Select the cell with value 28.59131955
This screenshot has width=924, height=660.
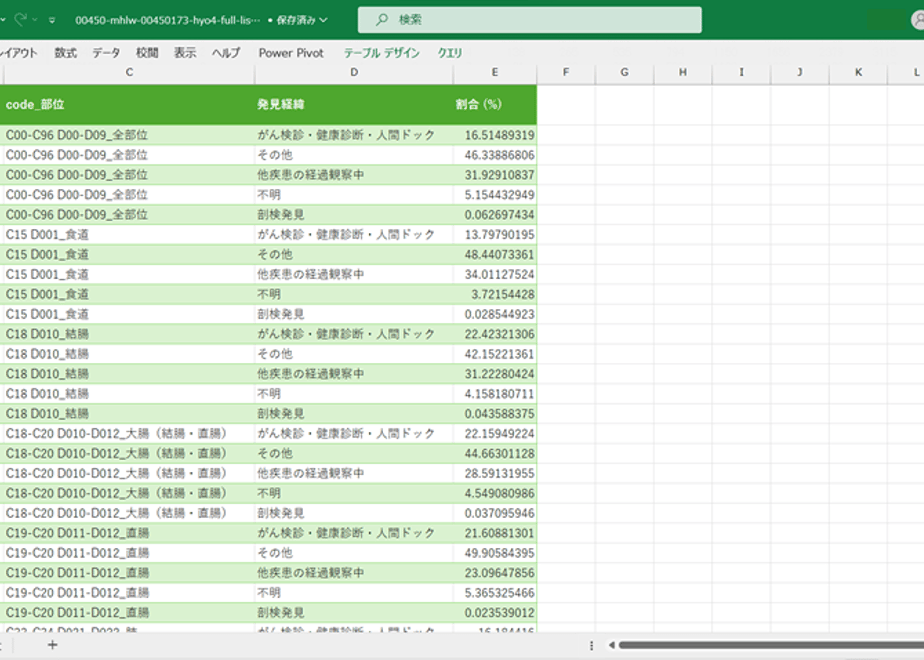495,473
